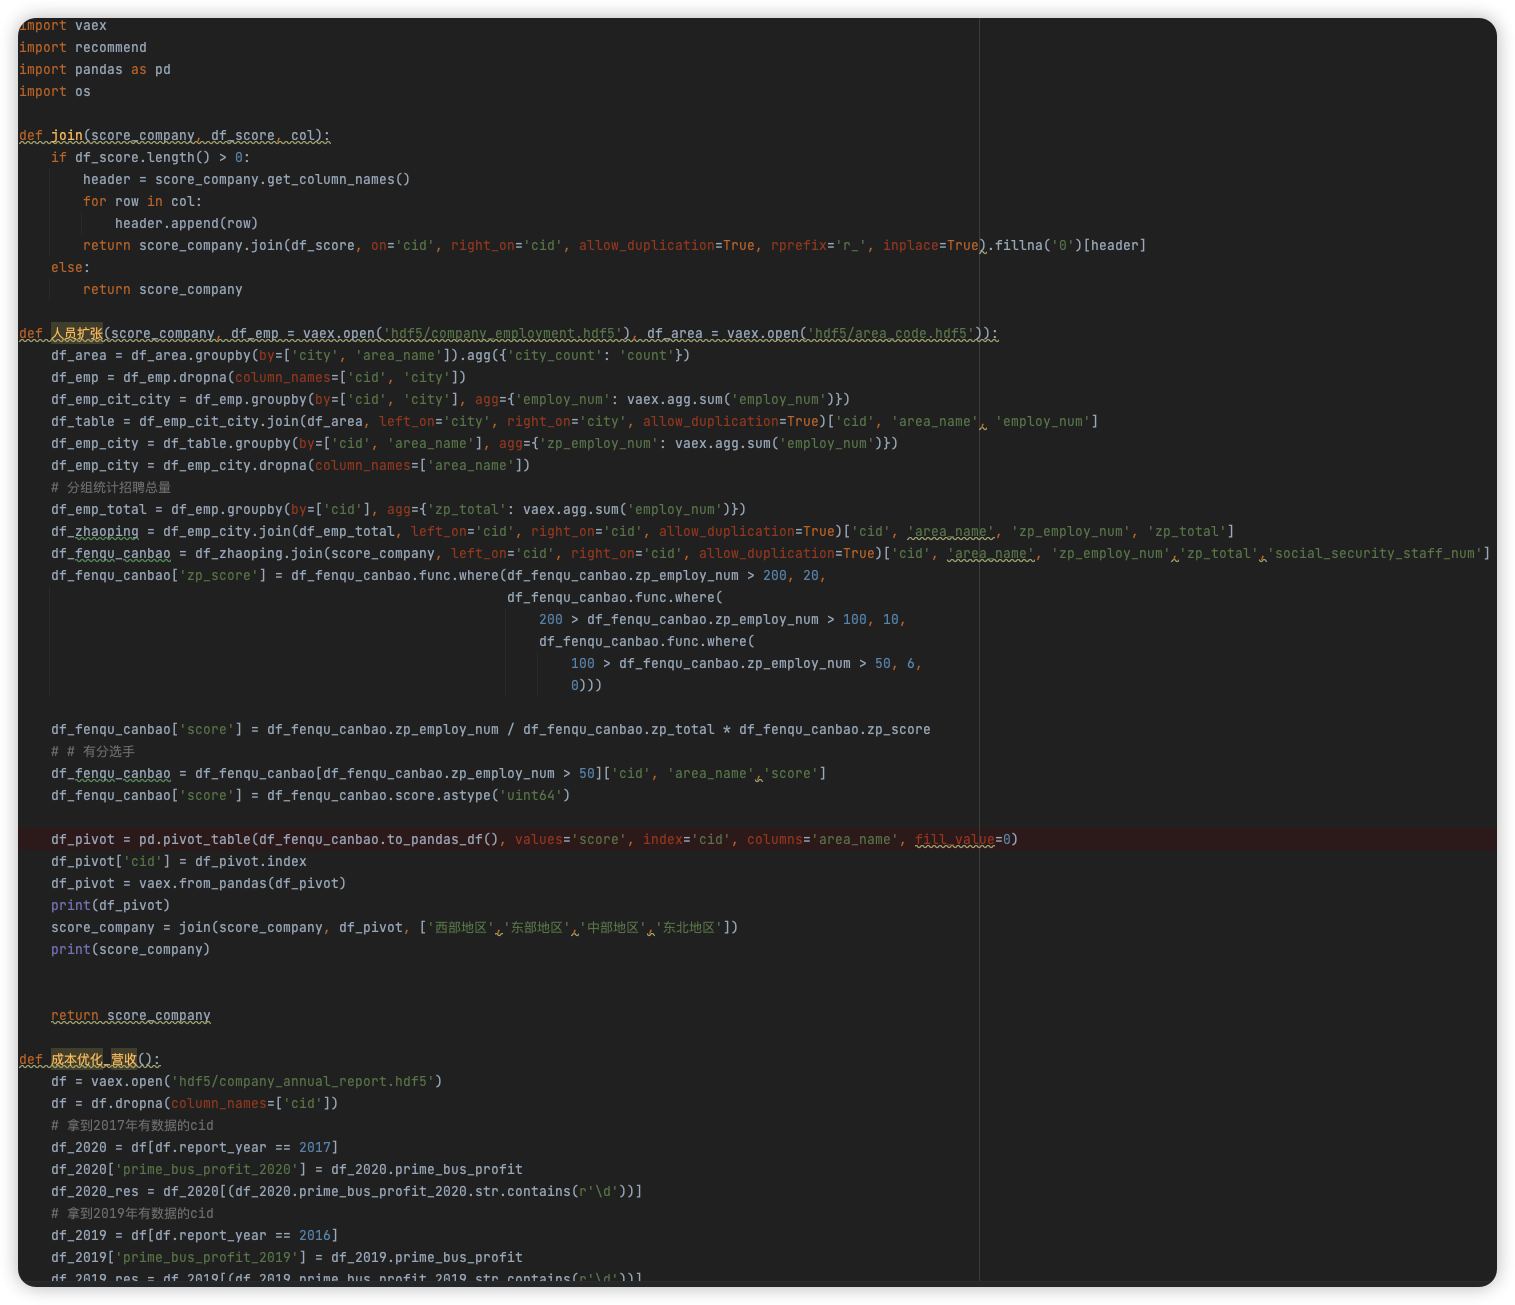Click the "rprefix='r_'" argument
This screenshot has width=1515, height=1305.
click(x=818, y=246)
